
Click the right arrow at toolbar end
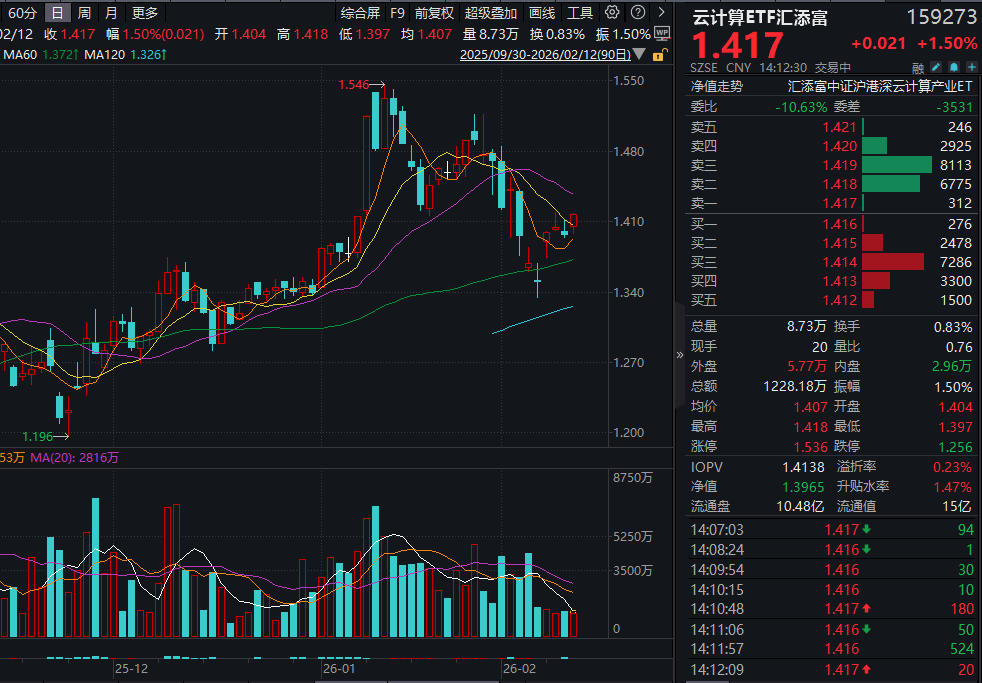coord(660,13)
